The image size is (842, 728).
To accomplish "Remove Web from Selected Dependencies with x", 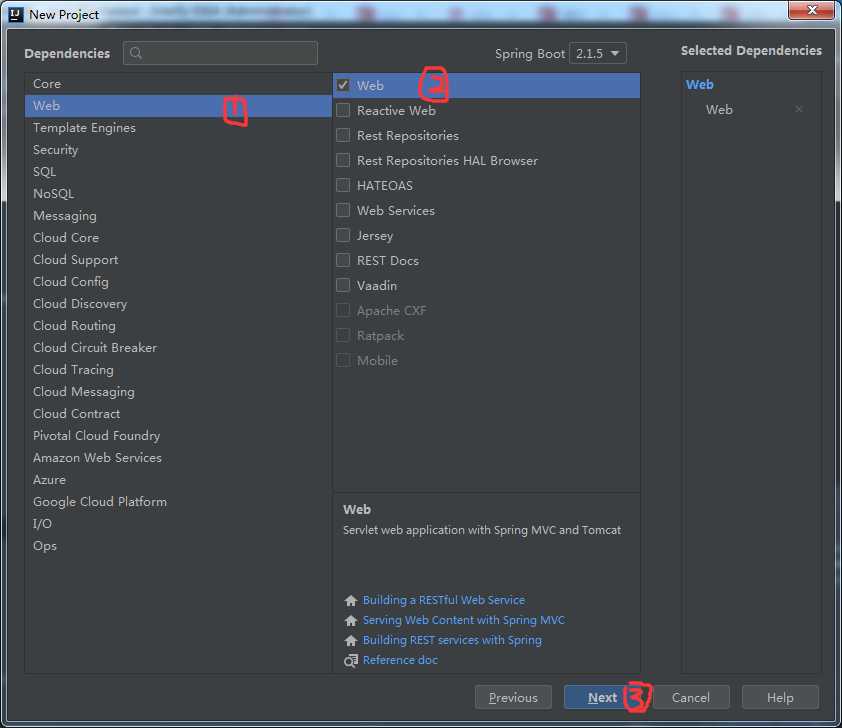I will pyautogui.click(x=799, y=110).
